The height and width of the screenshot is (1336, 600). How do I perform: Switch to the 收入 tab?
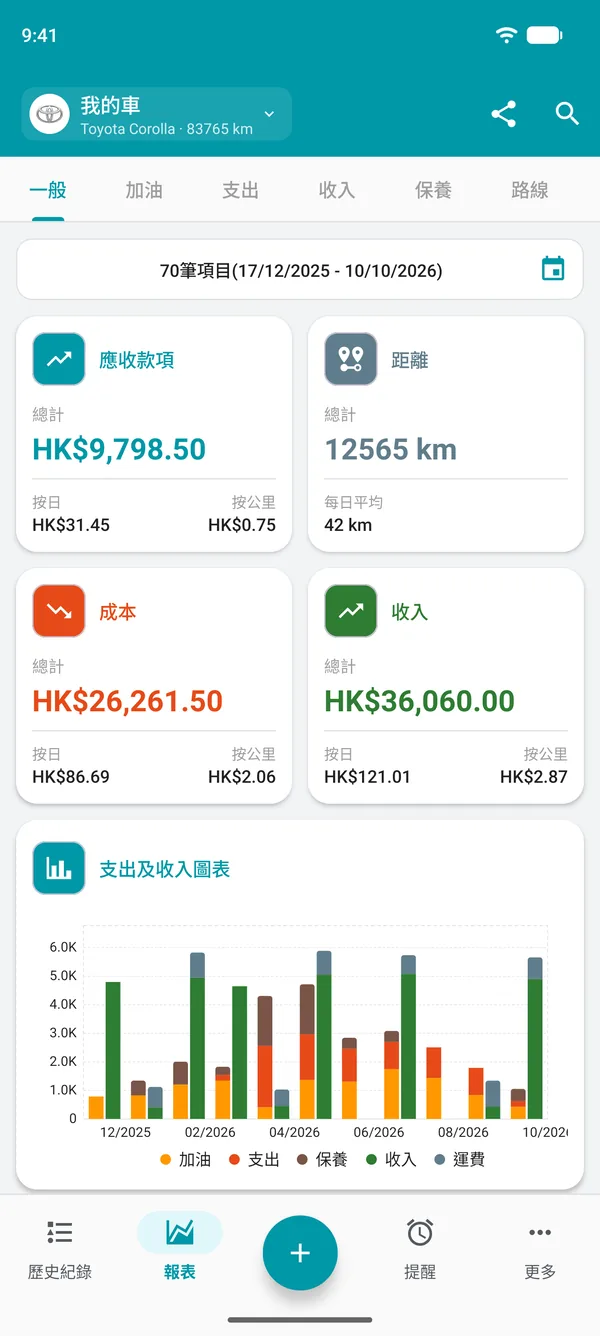337,190
